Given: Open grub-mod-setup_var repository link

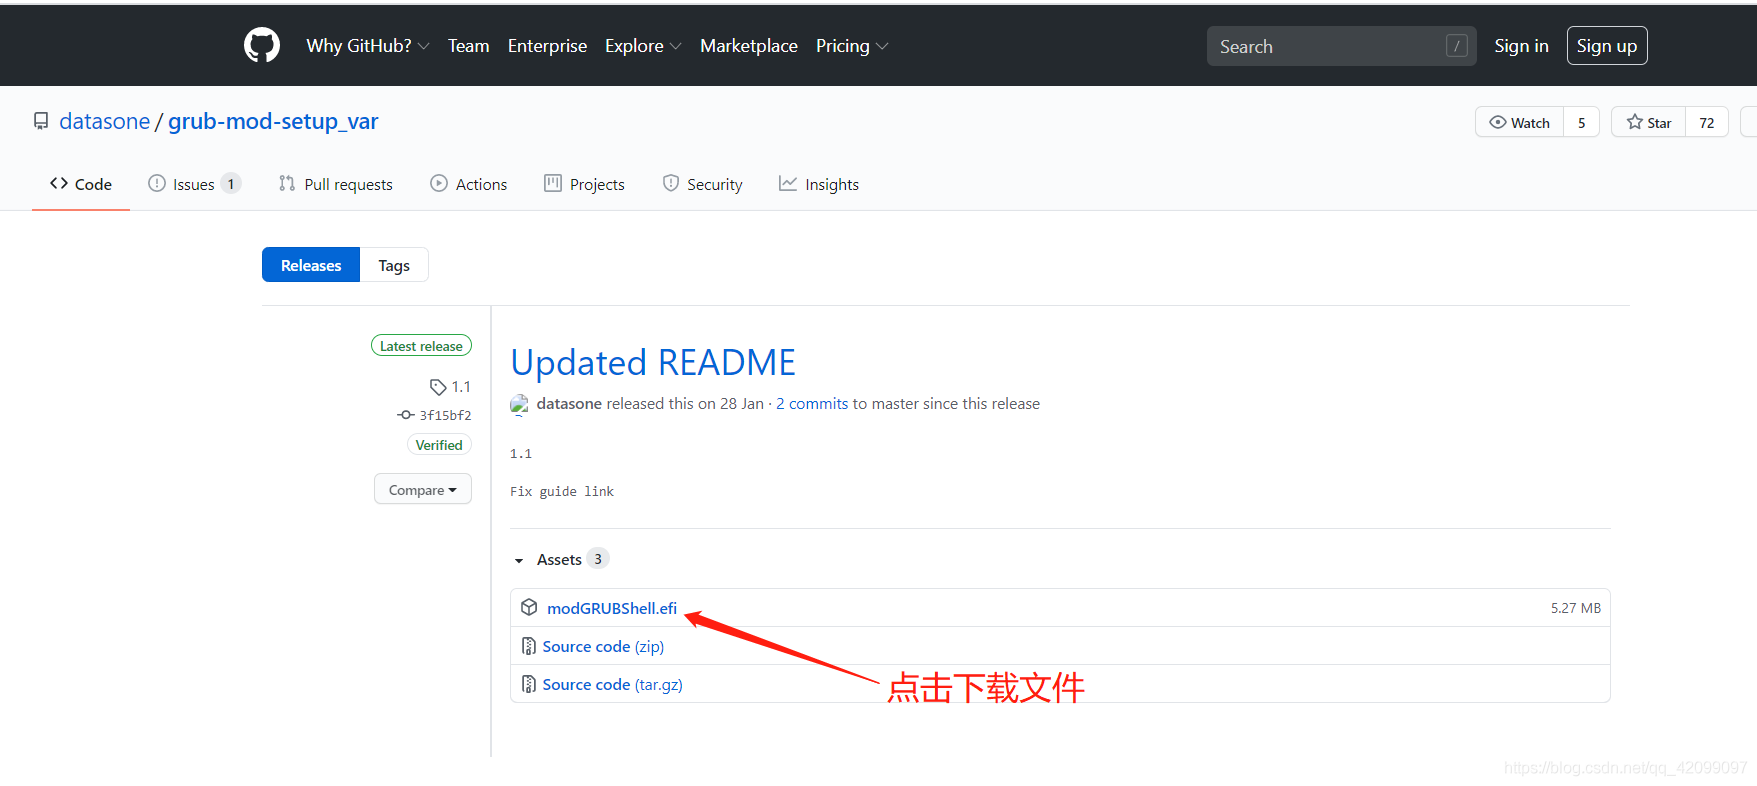Looking at the screenshot, I should pyautogui.click(x=273, y=121).
